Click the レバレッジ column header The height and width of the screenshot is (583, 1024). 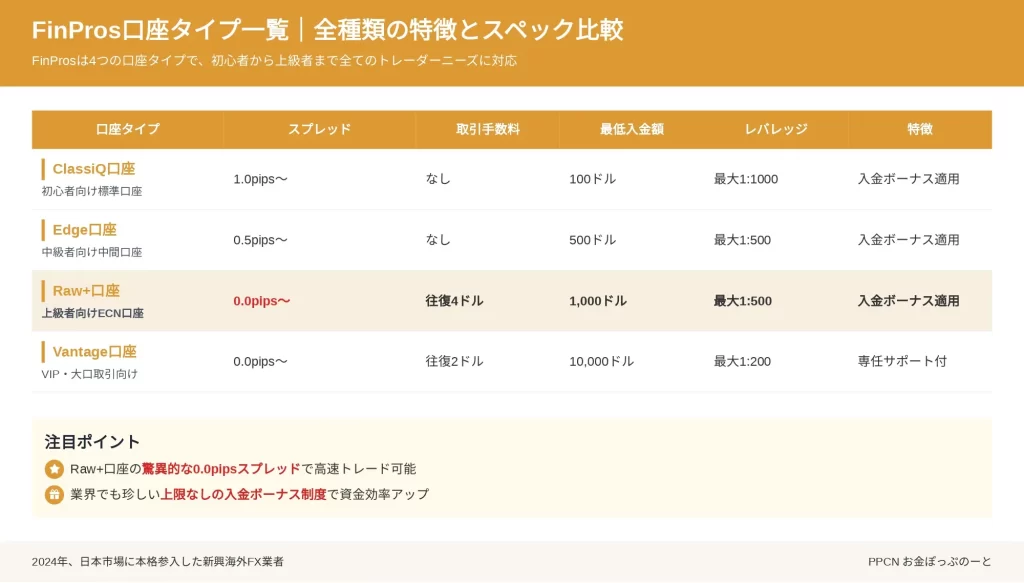776,129
